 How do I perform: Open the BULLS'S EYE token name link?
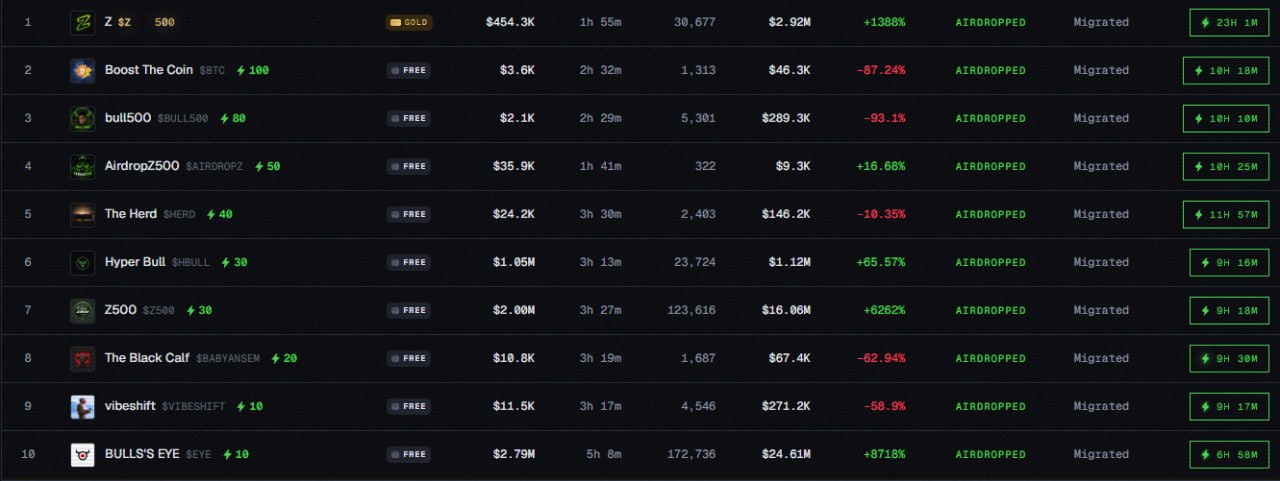click(x=142, y=454)
